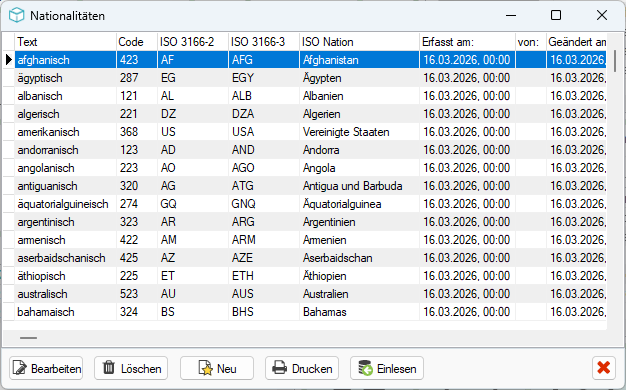Click code cell 423
The width and height of the screenshot is (626, 390).
[137, 60]
